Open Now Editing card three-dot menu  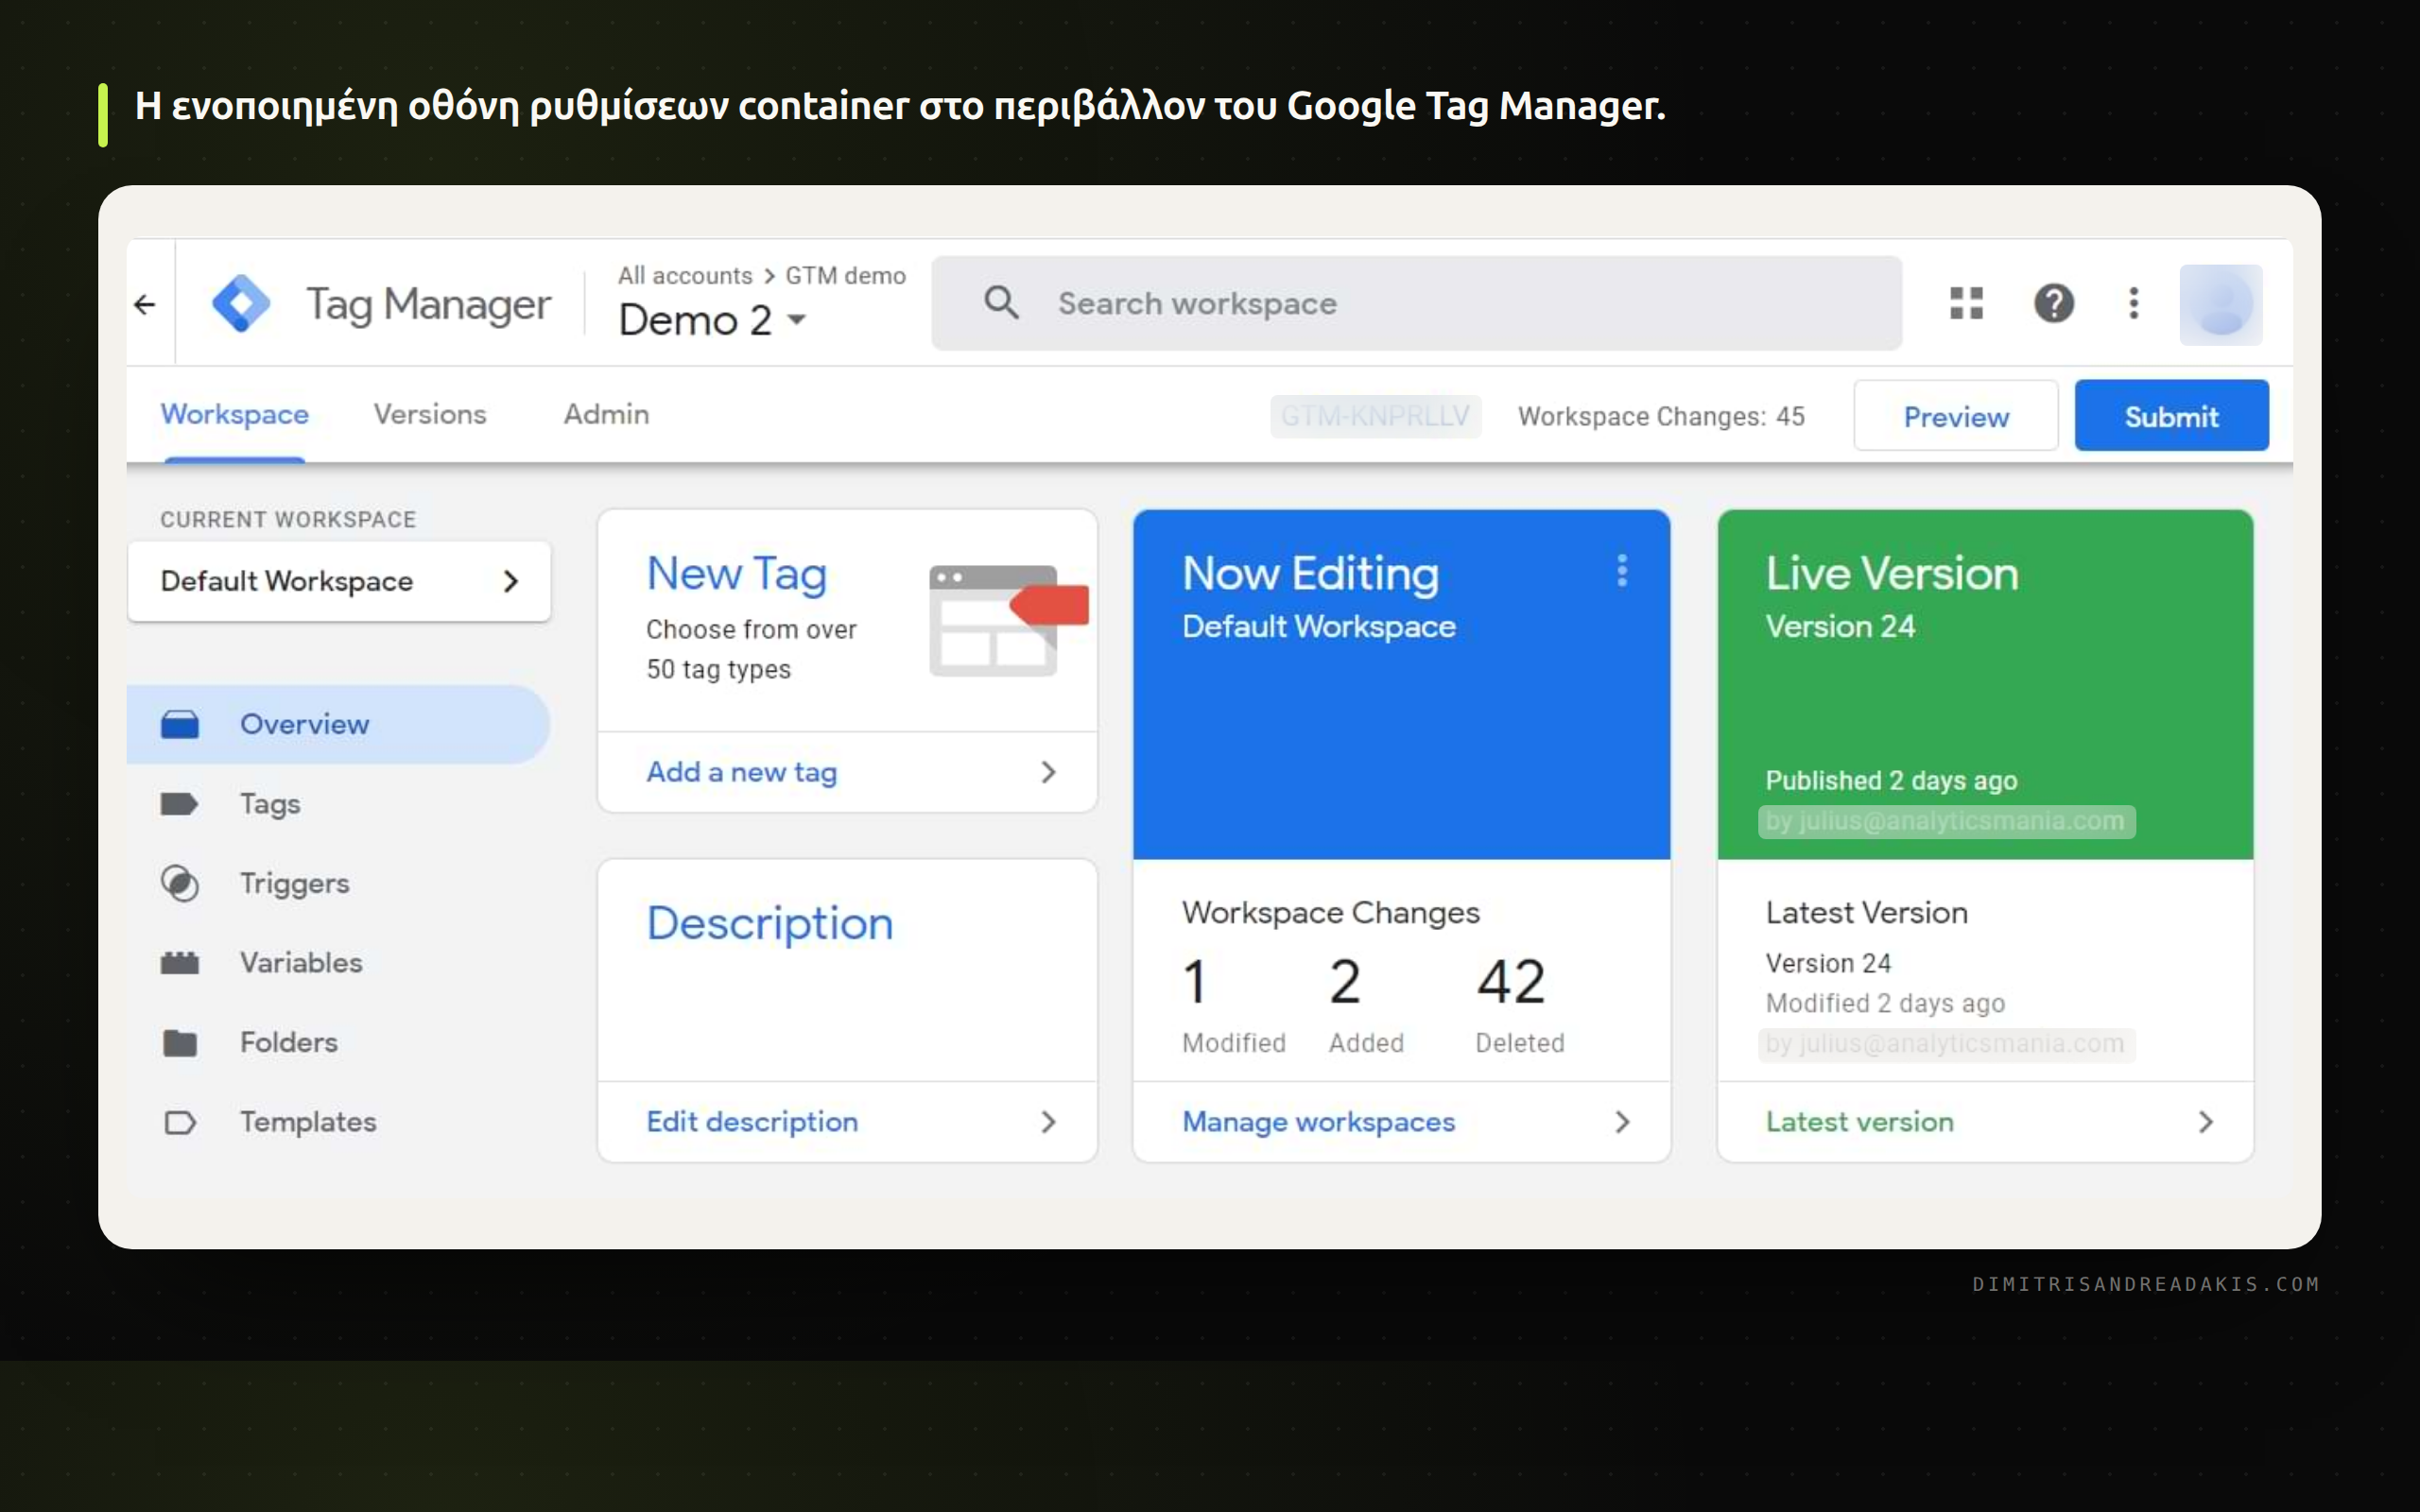(x=1622, y=571)
